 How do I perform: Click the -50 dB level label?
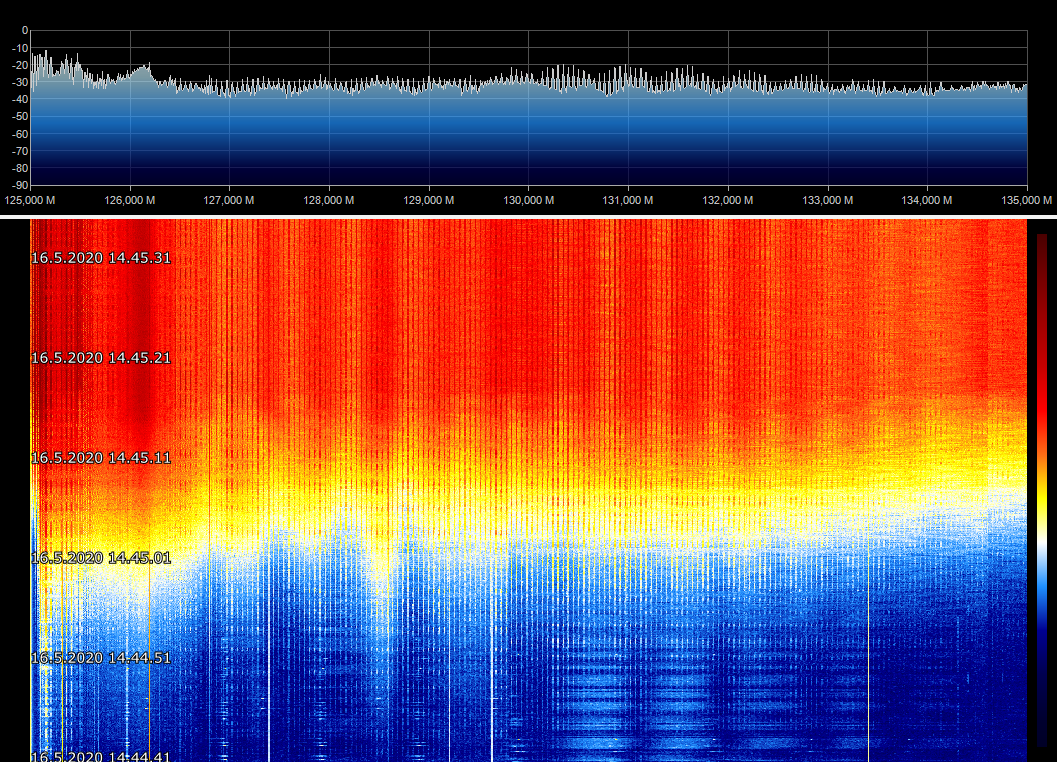(x=20, y=117)
